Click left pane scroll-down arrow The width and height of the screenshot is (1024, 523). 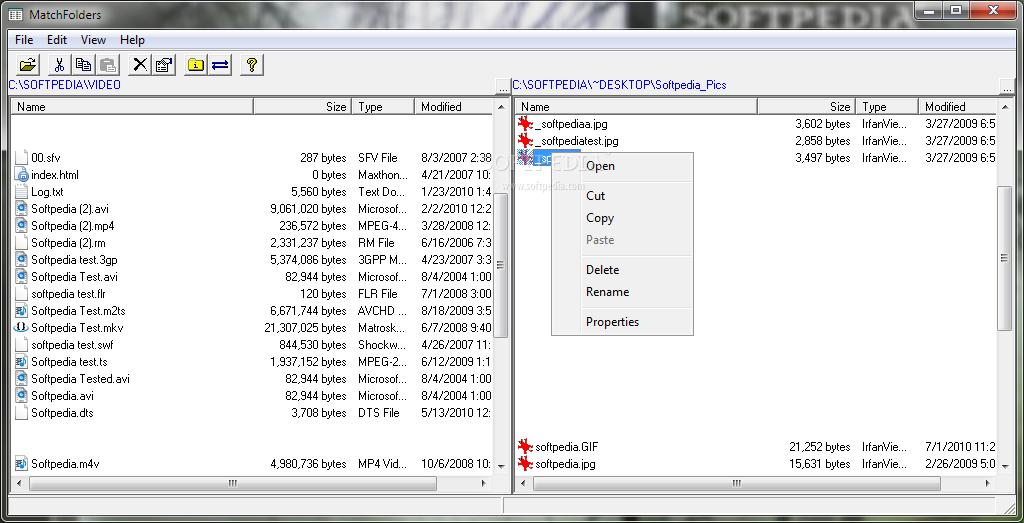501,466
